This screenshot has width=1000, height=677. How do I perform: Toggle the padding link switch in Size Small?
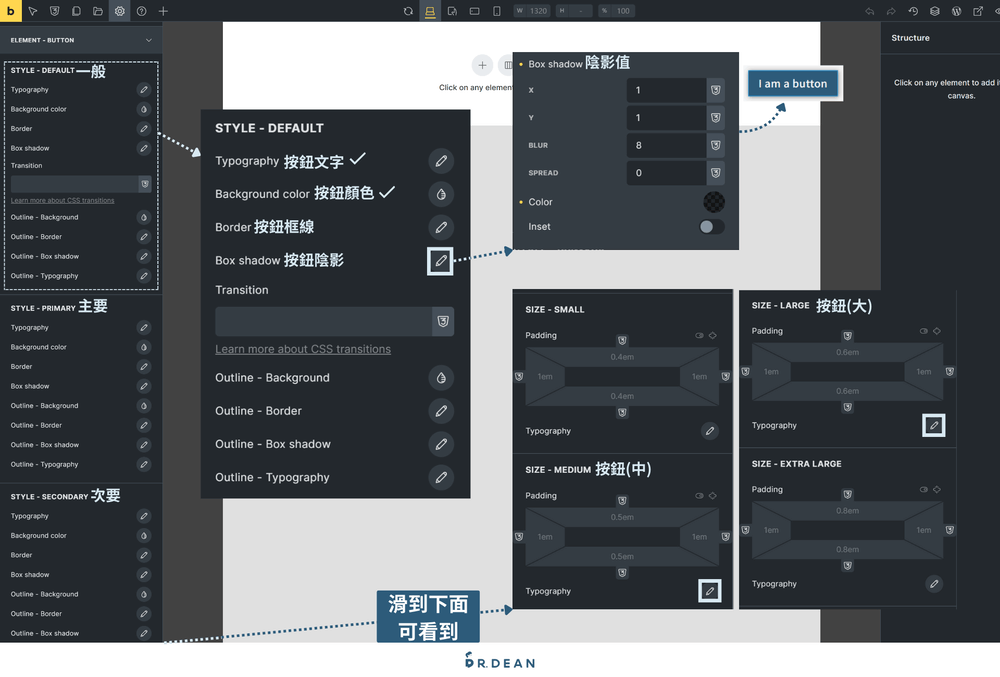tap(699, 336)
